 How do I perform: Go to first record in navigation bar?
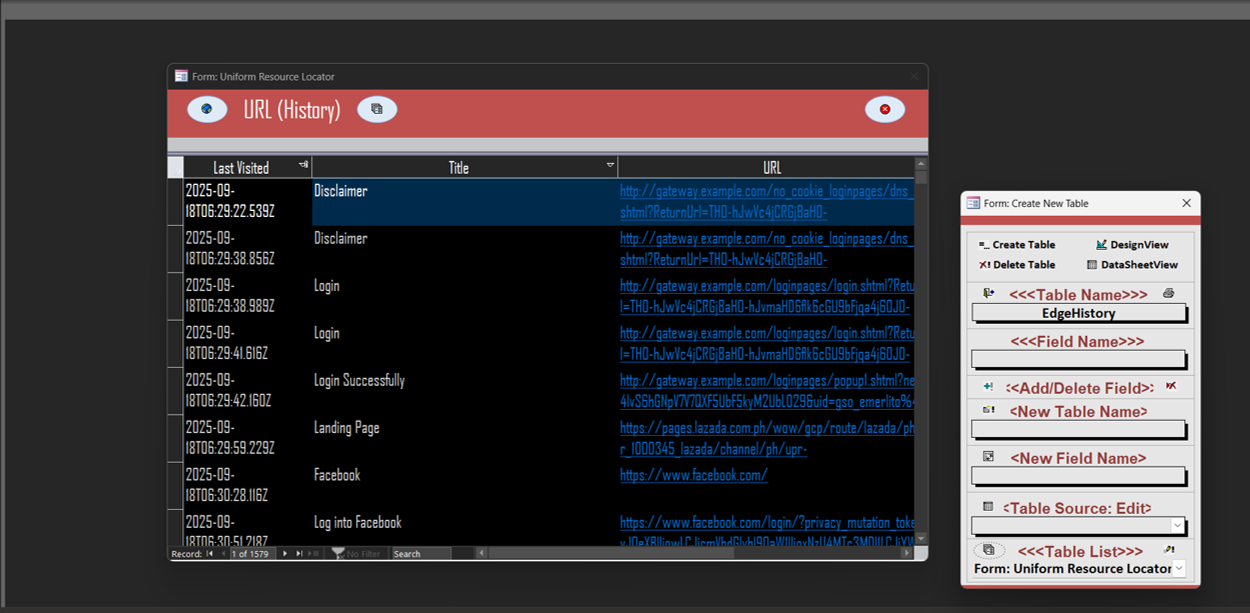coord(210,553)
